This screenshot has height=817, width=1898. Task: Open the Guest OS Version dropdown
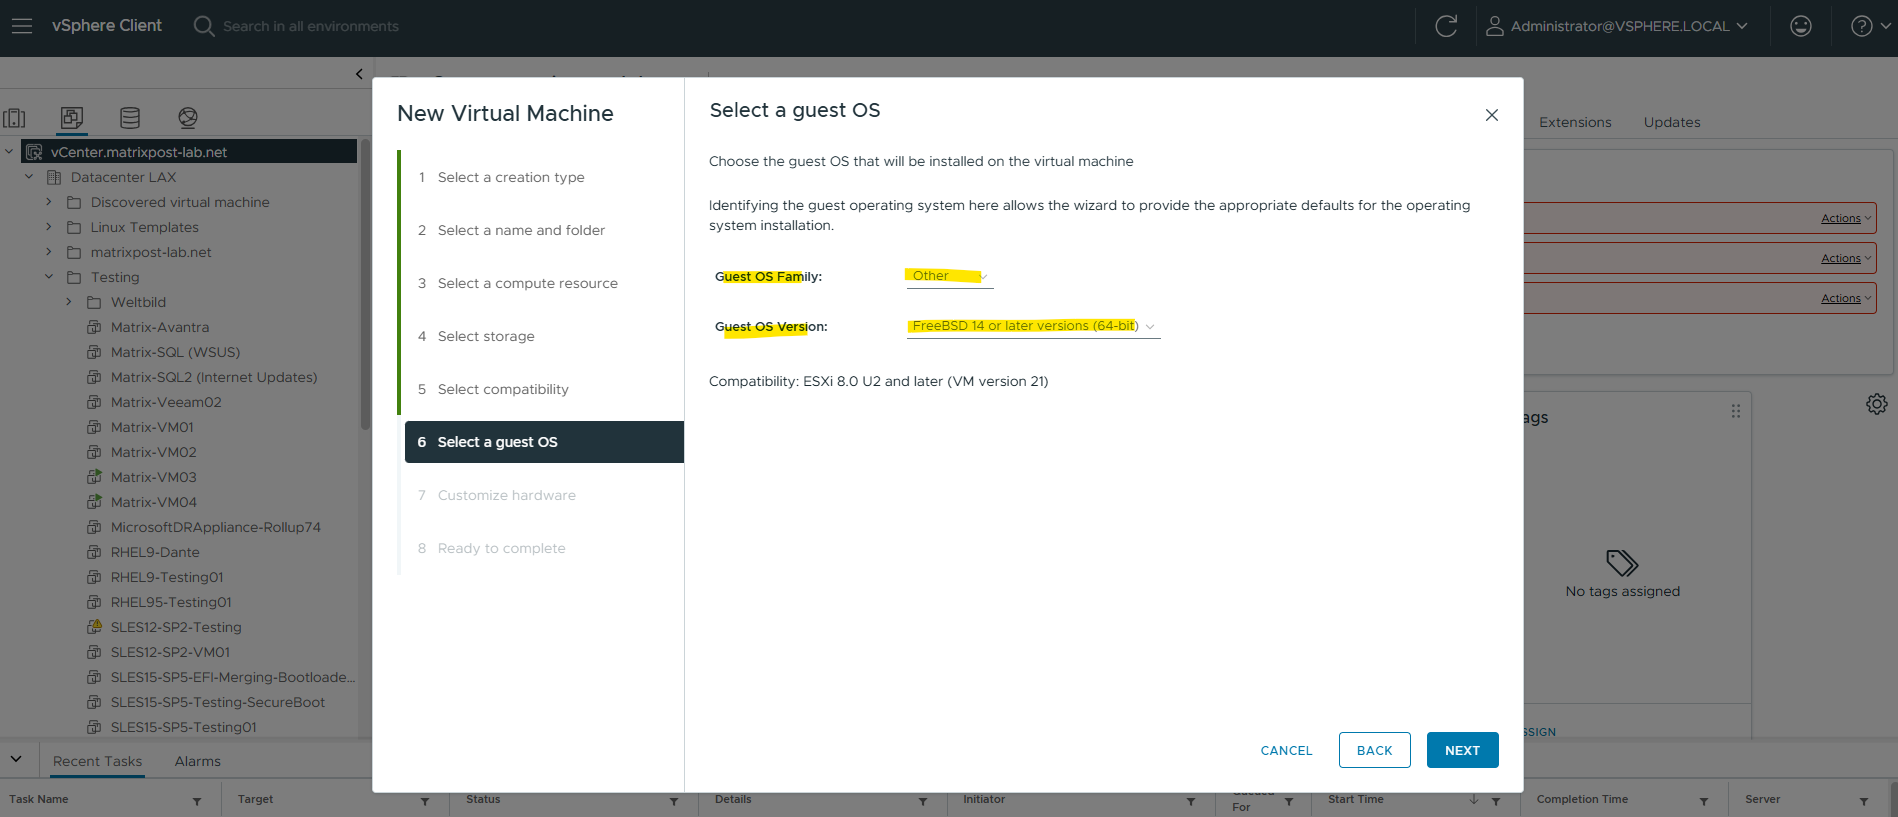1034,326
